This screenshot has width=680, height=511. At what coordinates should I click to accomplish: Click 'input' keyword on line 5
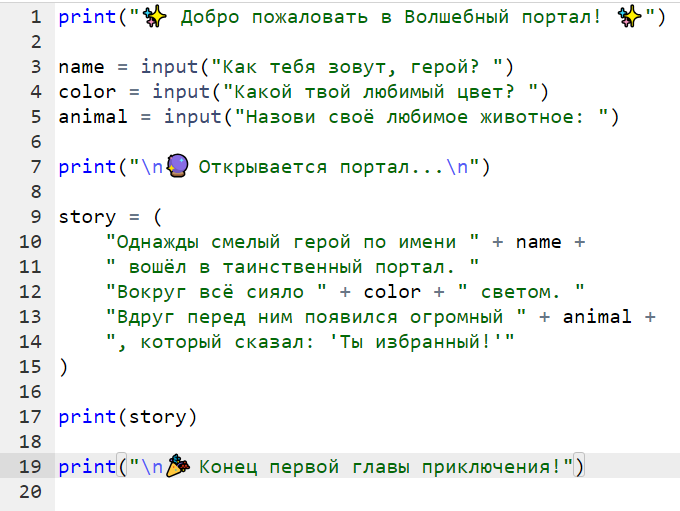tap(193, 118)
